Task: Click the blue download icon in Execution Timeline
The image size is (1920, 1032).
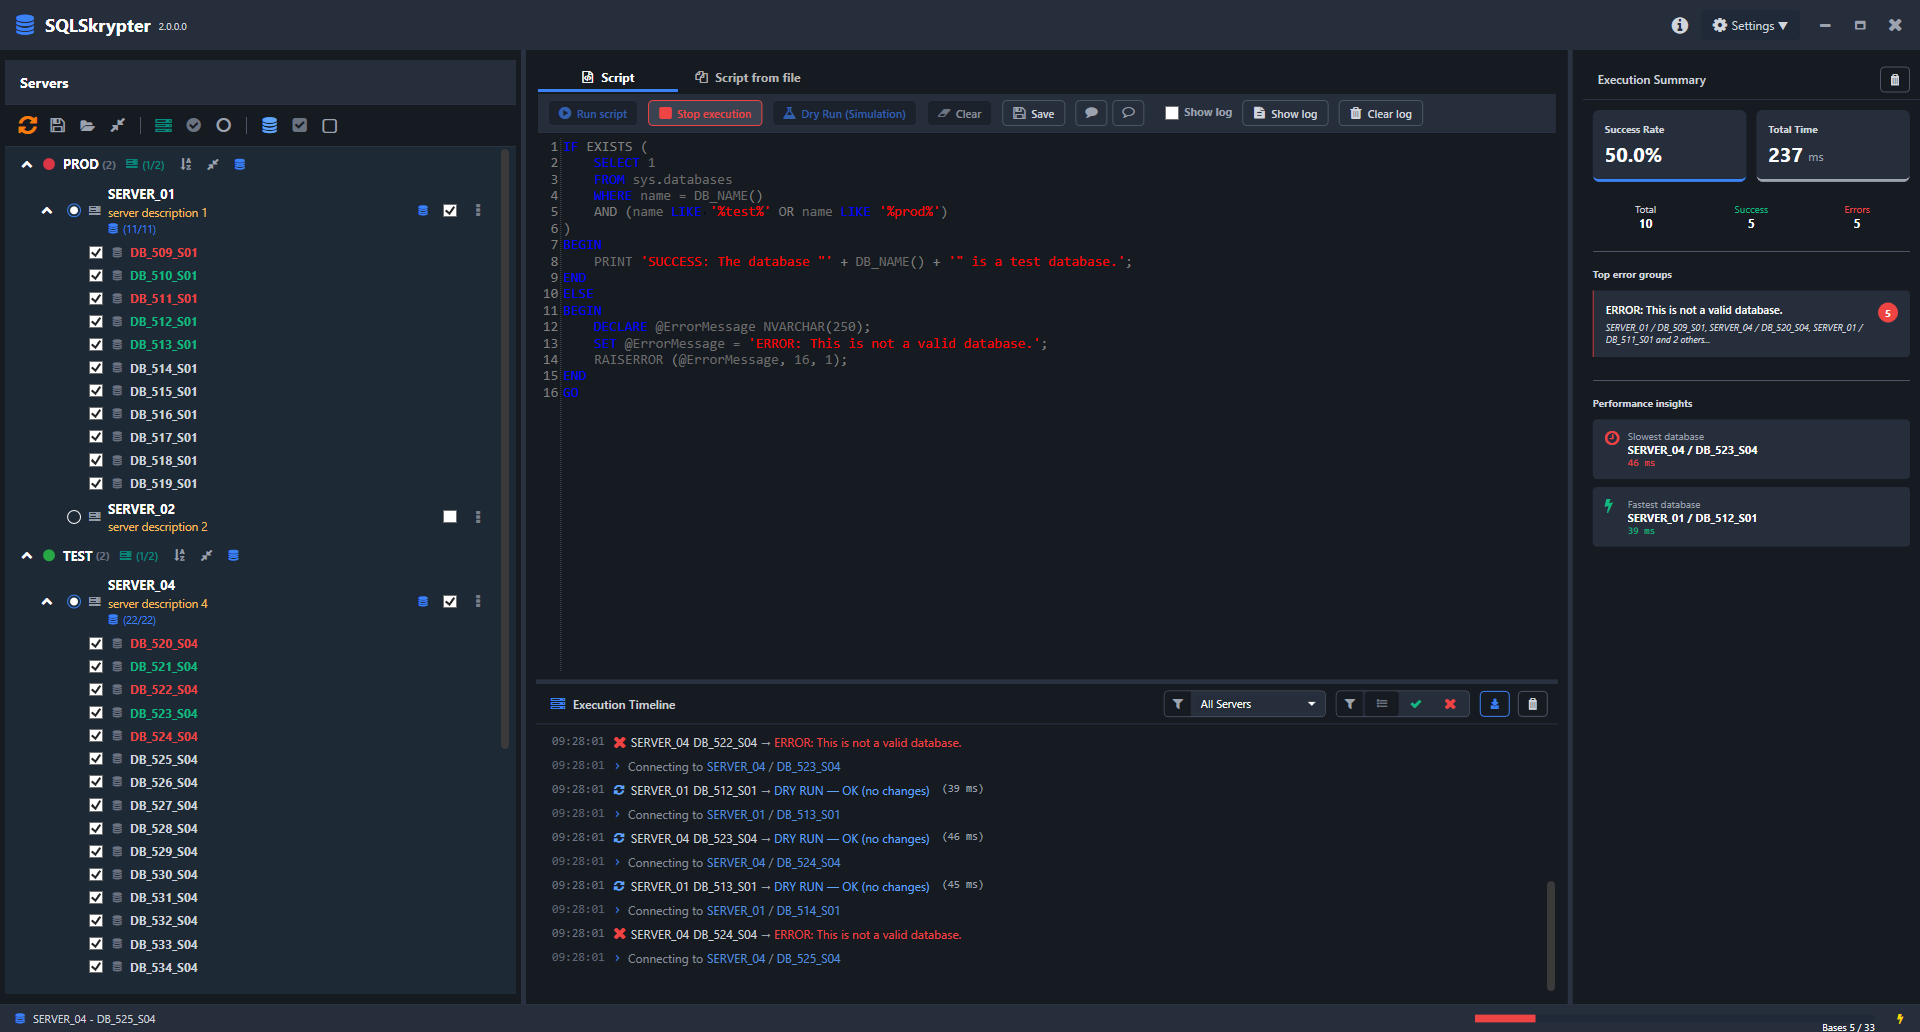Action: point(1494,704)
